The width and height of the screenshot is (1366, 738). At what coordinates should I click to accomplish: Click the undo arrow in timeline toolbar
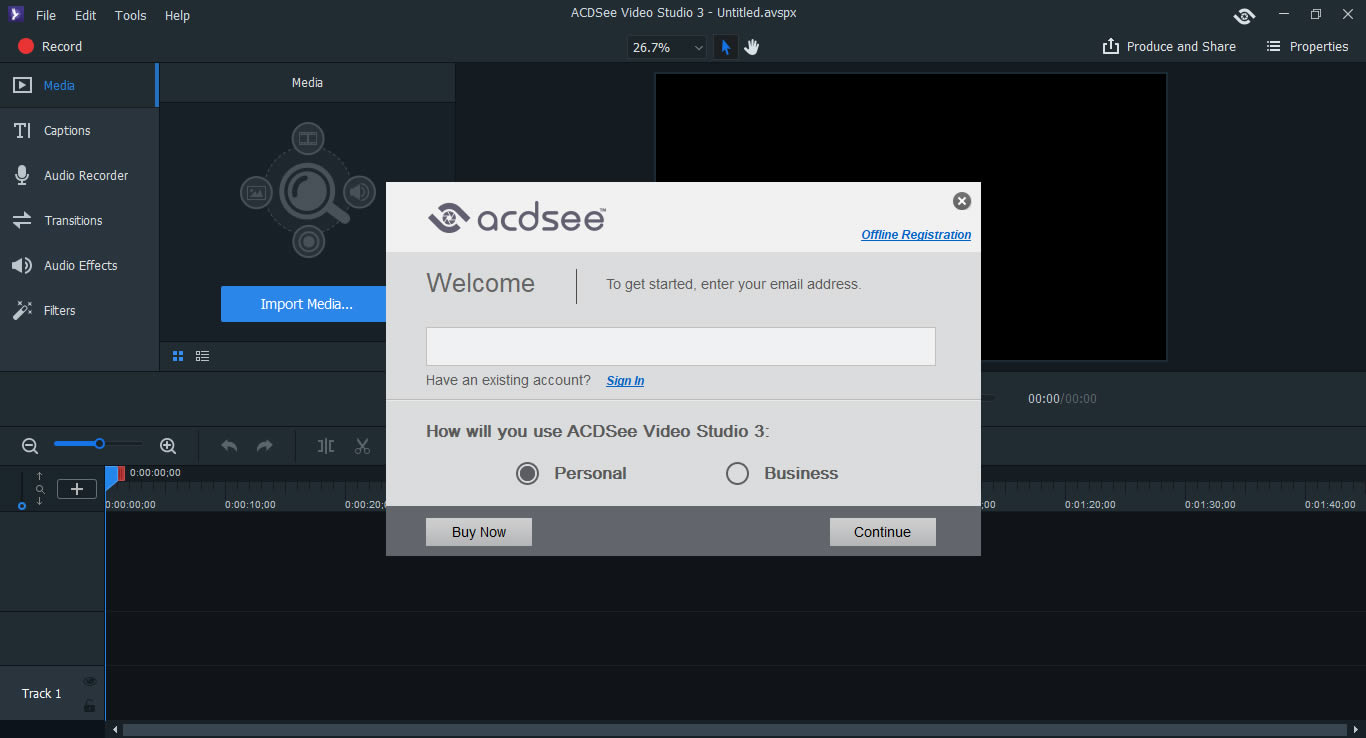pos(229,446)
